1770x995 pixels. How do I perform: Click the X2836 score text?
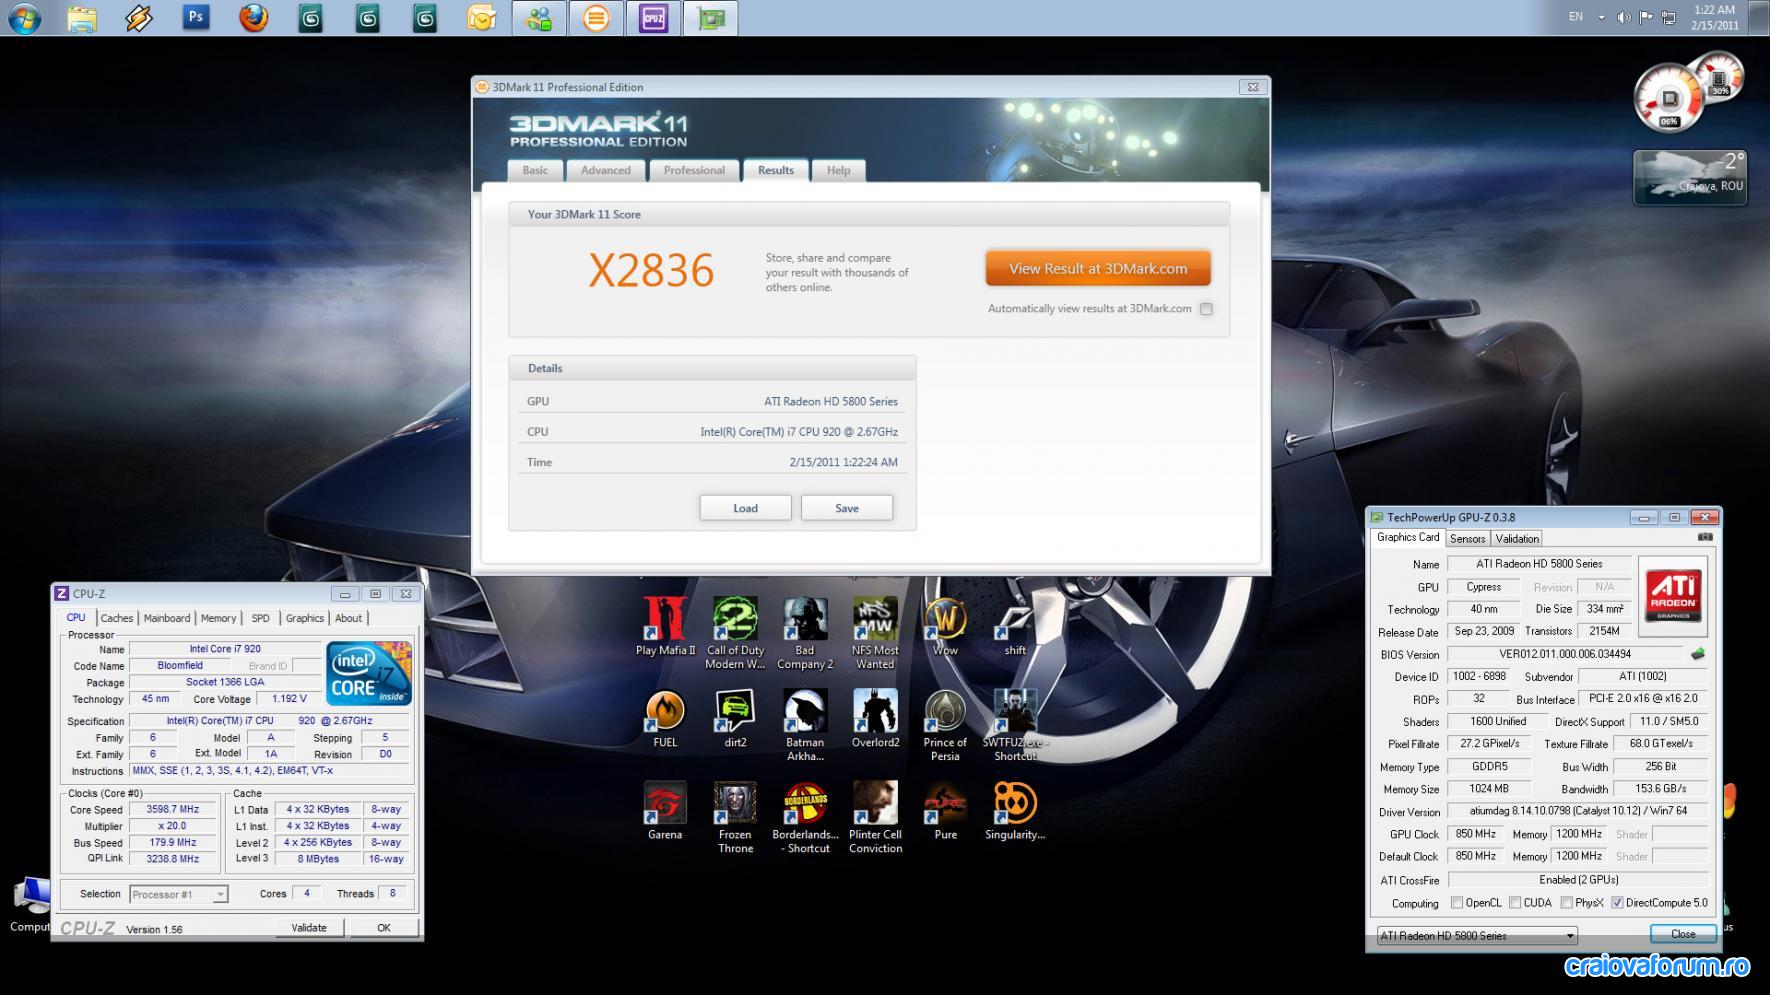651,270
